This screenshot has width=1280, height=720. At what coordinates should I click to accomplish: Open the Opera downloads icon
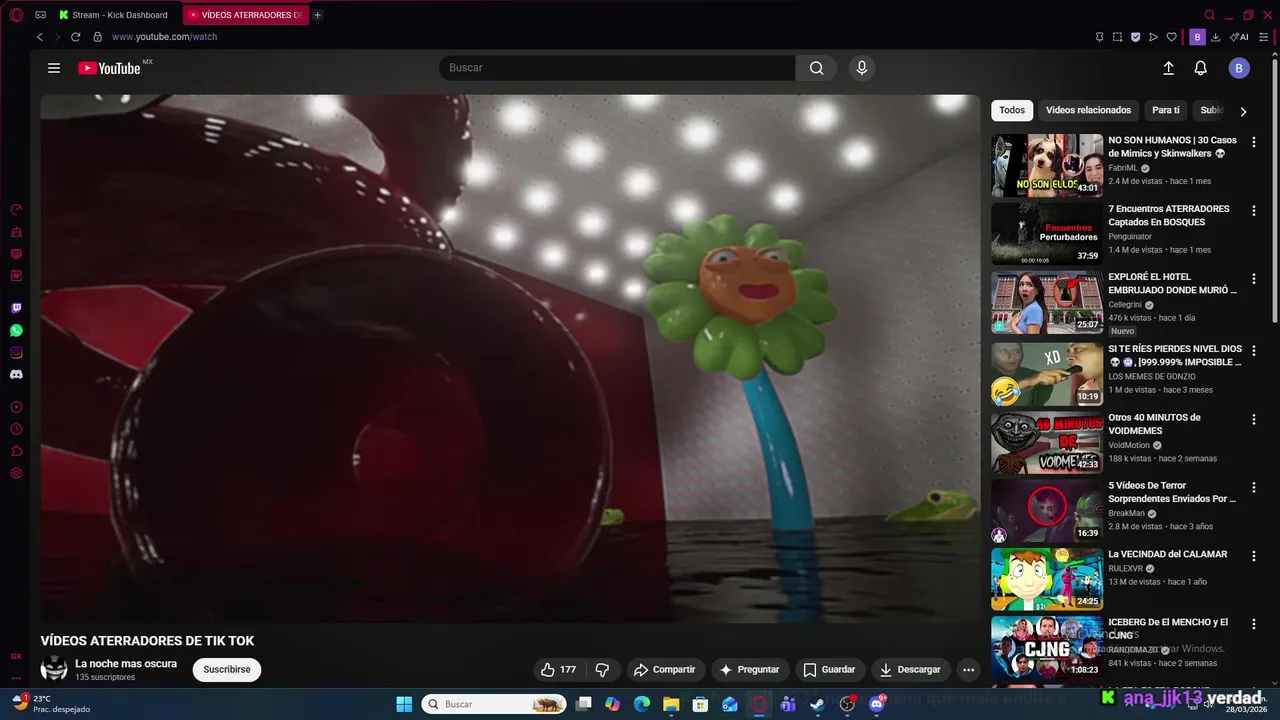pyautogui.click(x=1215, y=37)
